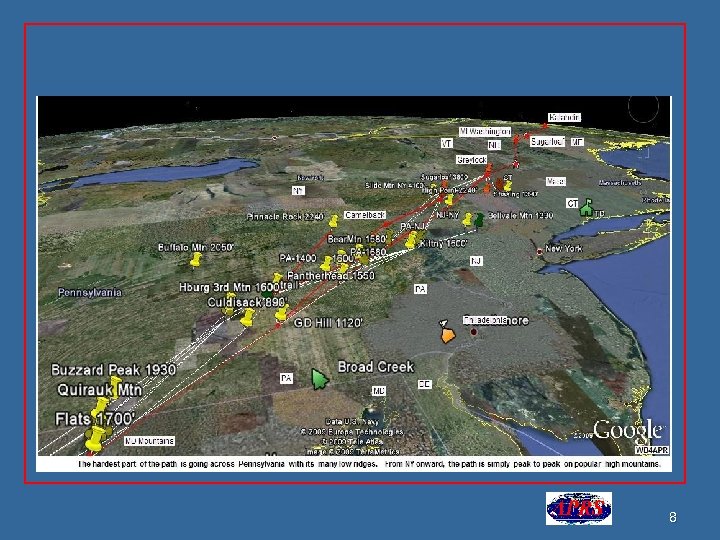Select yellow pushpin at Quirauk Mtn
720x540 pixels.
click(99, 408)
